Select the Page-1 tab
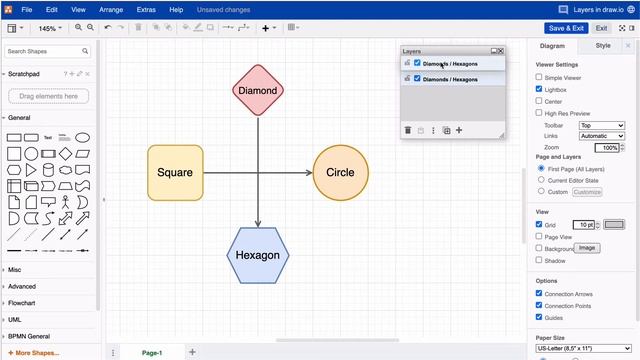This screenshot has width=640, height=360. click(x=152, y=353)
